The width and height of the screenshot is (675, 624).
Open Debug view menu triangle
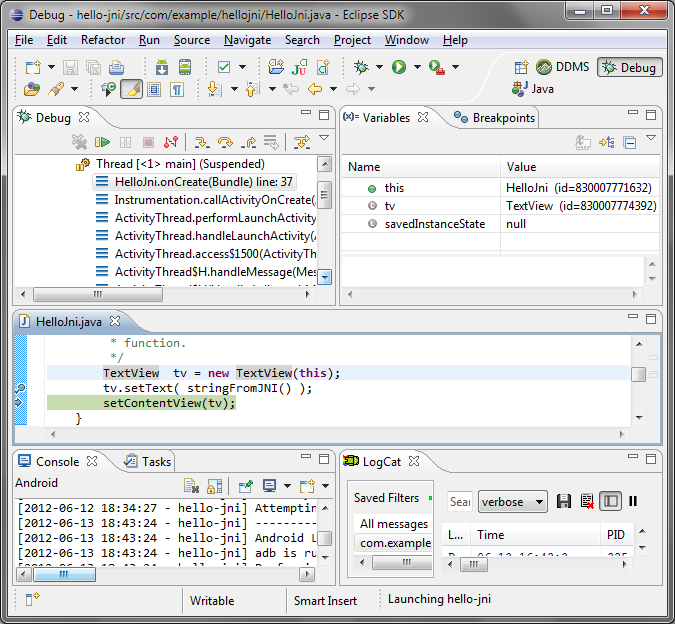tap(324, 138)
